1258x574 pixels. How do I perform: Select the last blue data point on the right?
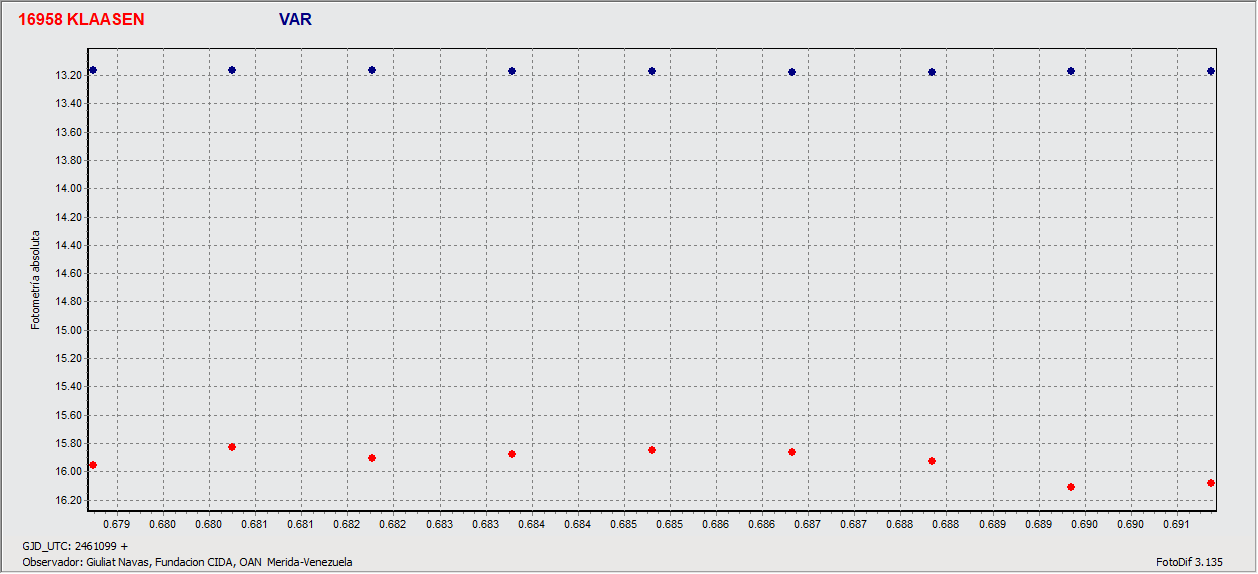tap(1211, 71)
